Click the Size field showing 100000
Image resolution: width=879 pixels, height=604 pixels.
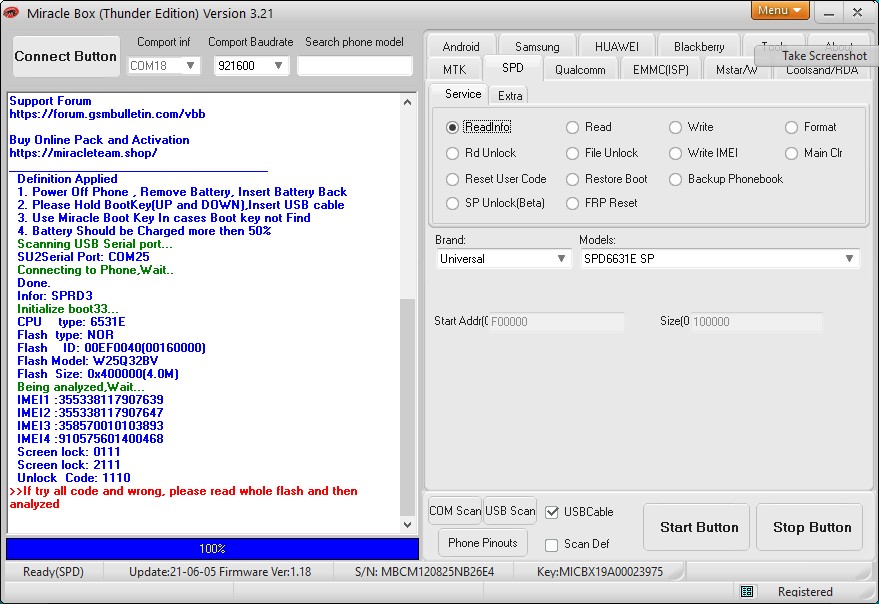[x=756, y=321]
